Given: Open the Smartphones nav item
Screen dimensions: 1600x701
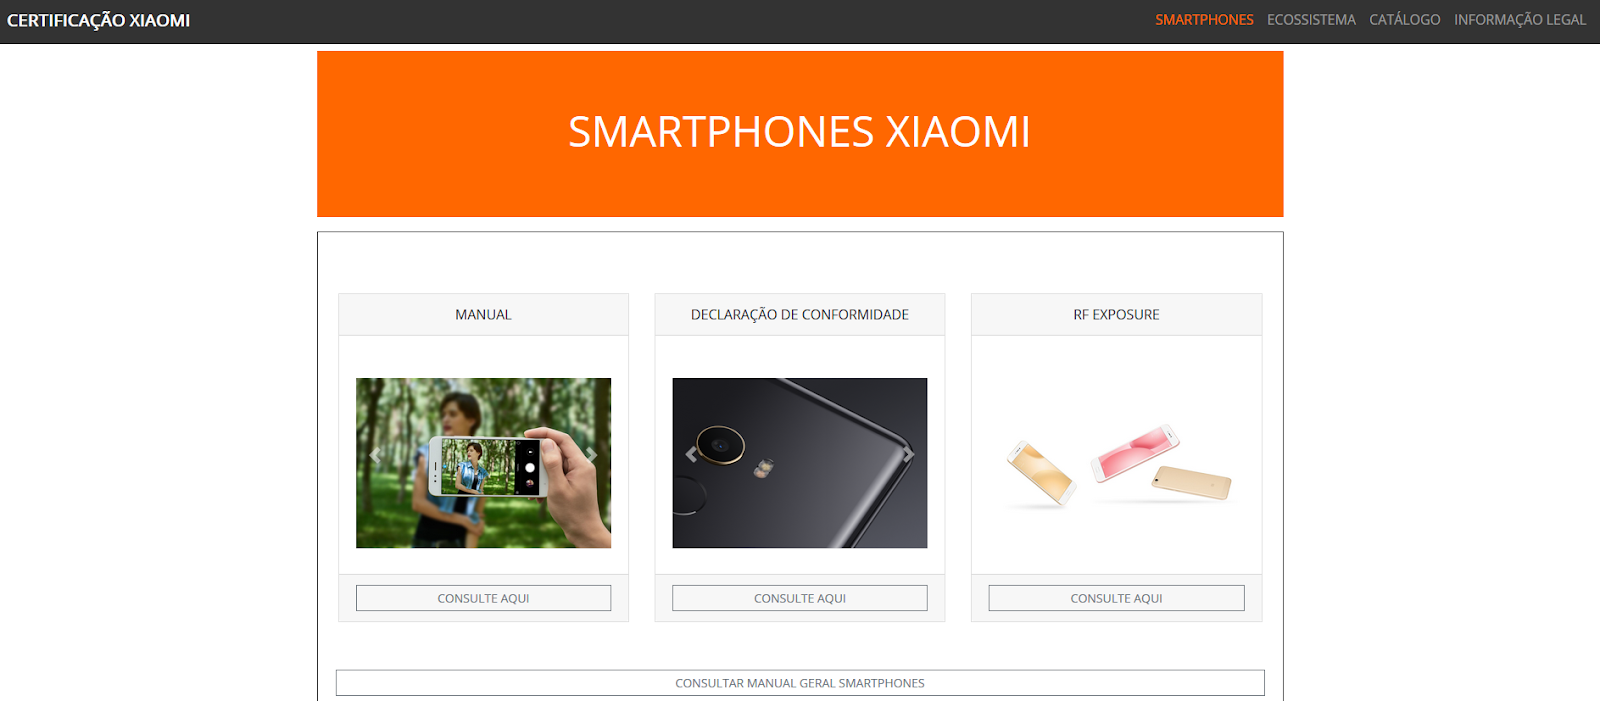Looking at the screenshot, I should (x=1204, y=20).
